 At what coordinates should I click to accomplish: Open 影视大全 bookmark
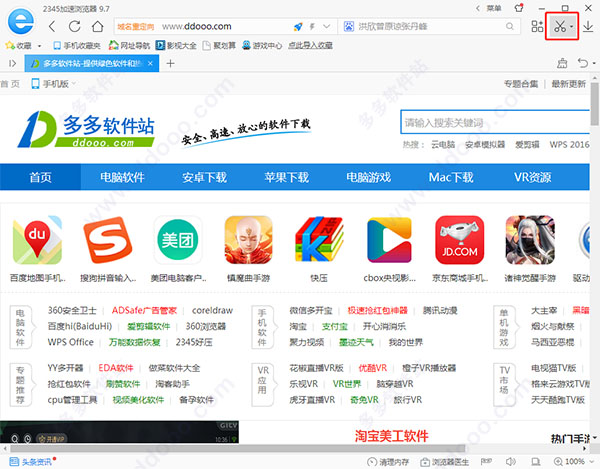pos(176,46)
